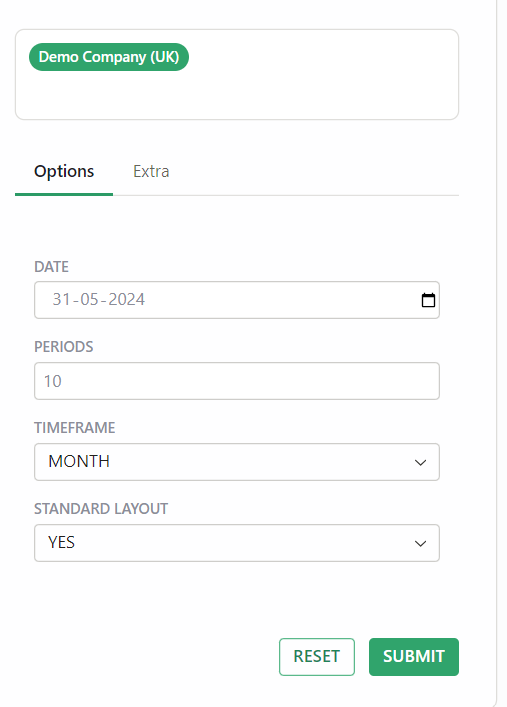Click the TIMEFRAME field label

[75, 427]
